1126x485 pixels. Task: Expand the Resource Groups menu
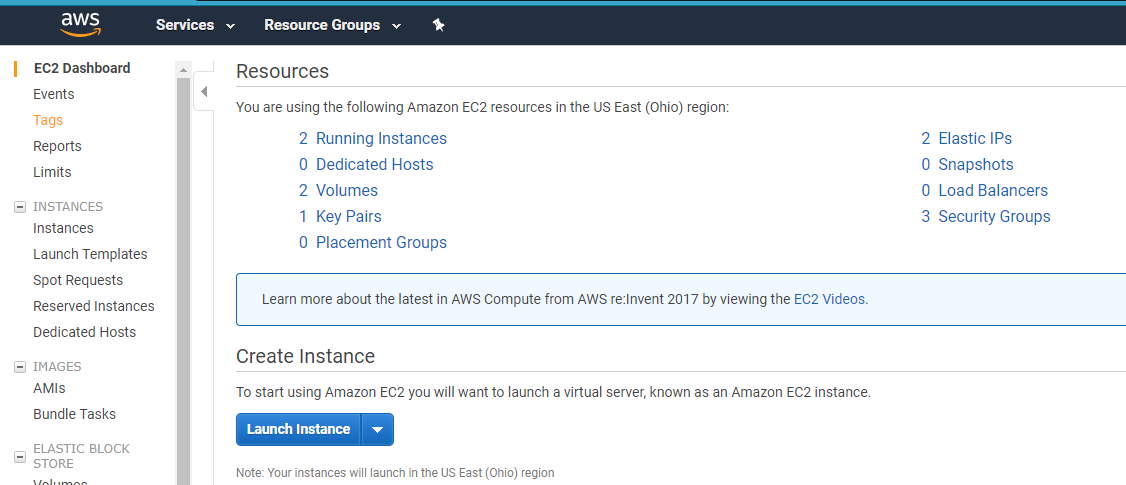(332, 25)
